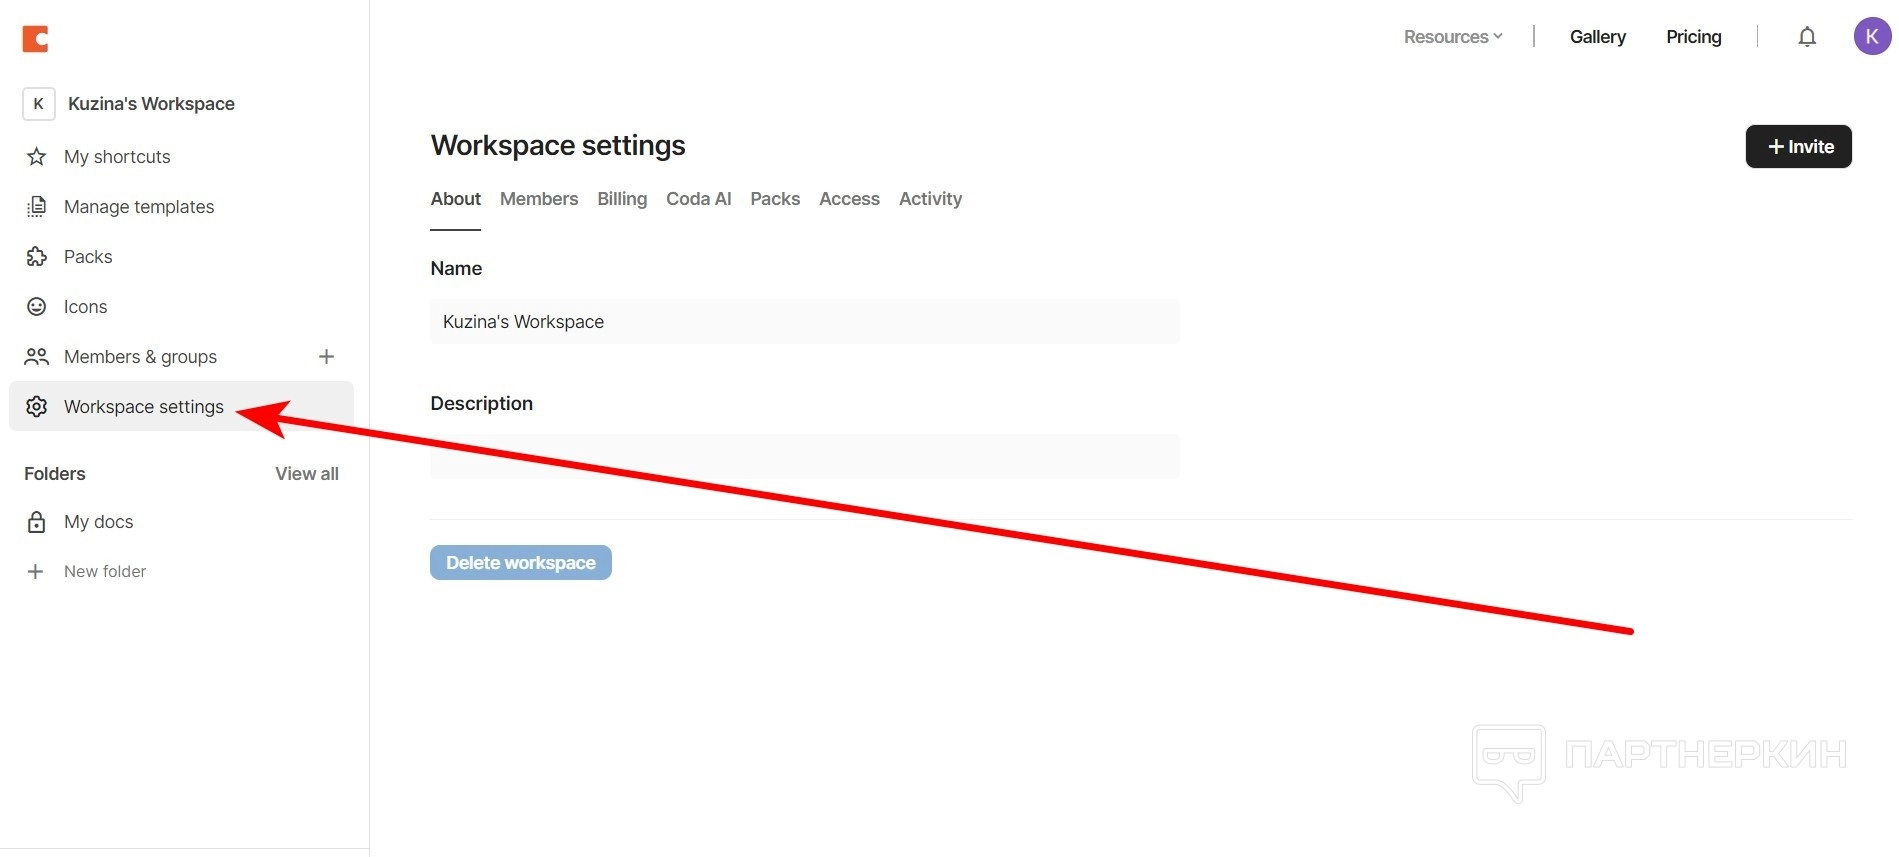Select the Packs tab in settings
Screen dimensions: 1899x857
coord(775,199)
